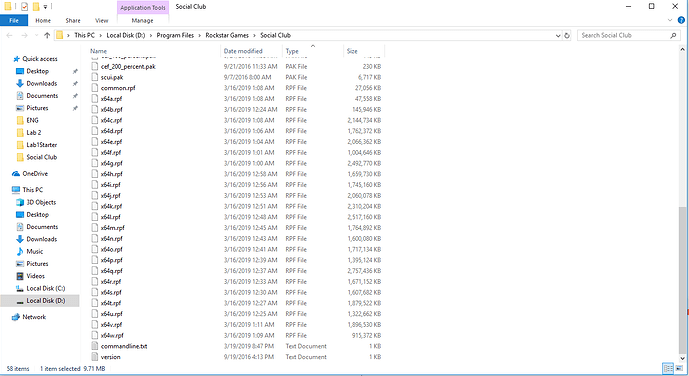Open Local Disk (C:) in the sidebar

[46, 288]
